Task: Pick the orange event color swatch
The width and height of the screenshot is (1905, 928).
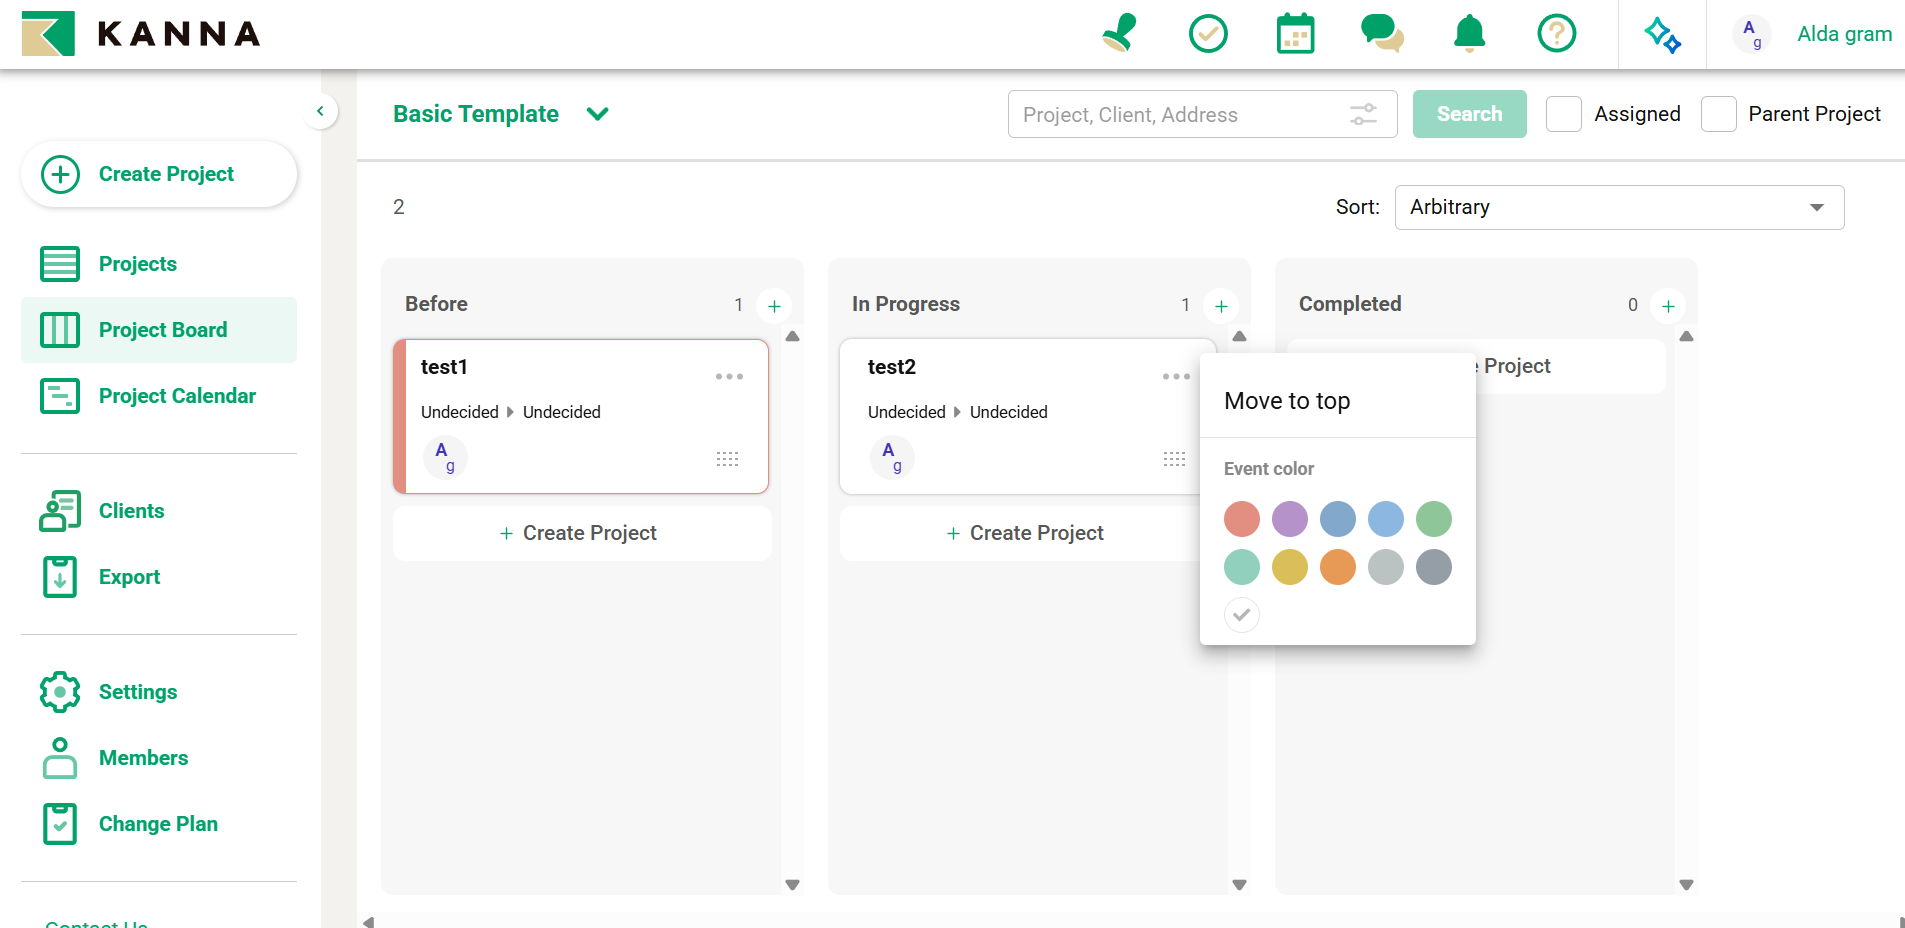Action: pos(1337,567)
